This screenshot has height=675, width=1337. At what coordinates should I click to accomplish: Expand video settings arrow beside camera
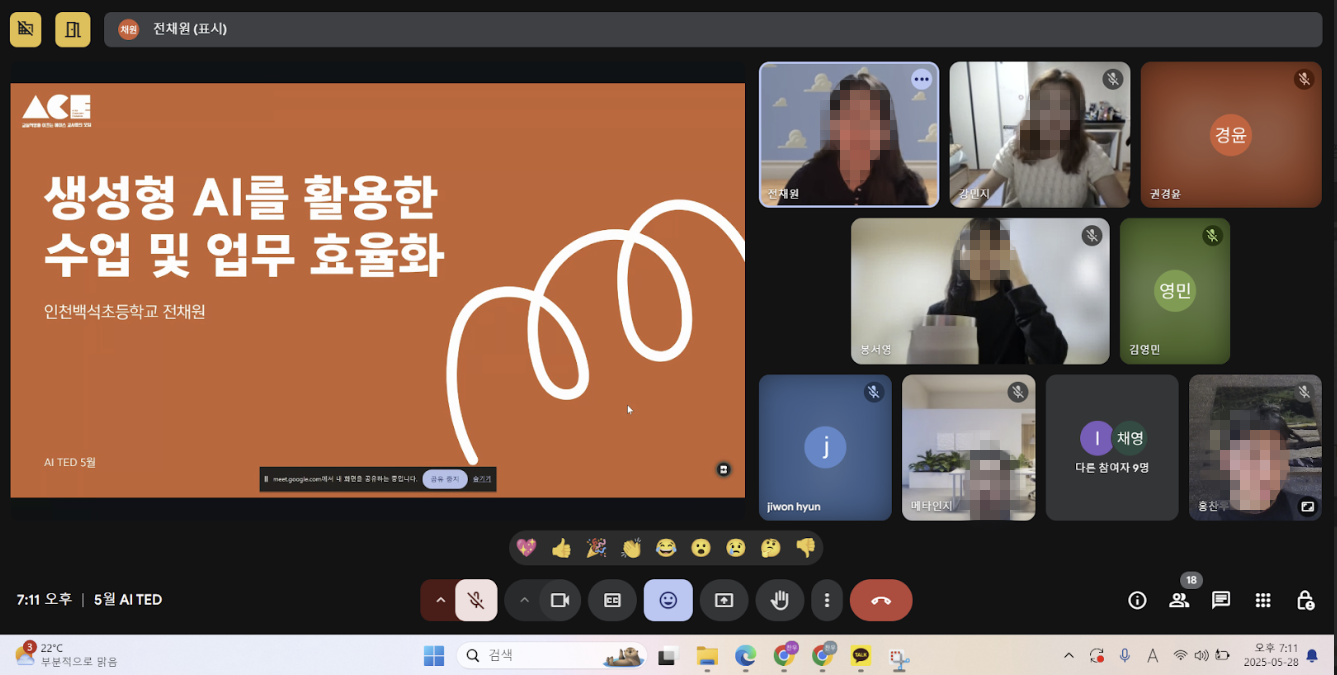coord(523,601)
